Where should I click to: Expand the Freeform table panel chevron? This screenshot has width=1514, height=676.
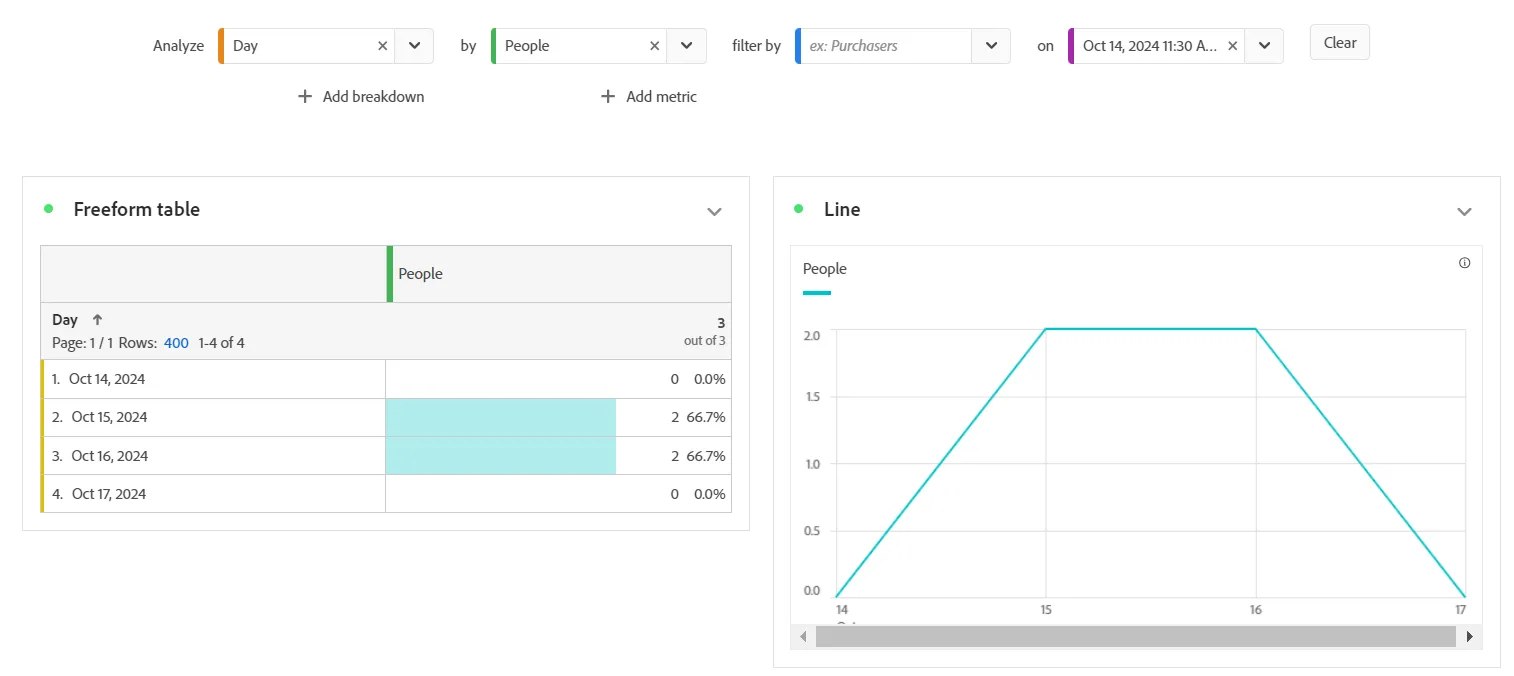[714, 211]
